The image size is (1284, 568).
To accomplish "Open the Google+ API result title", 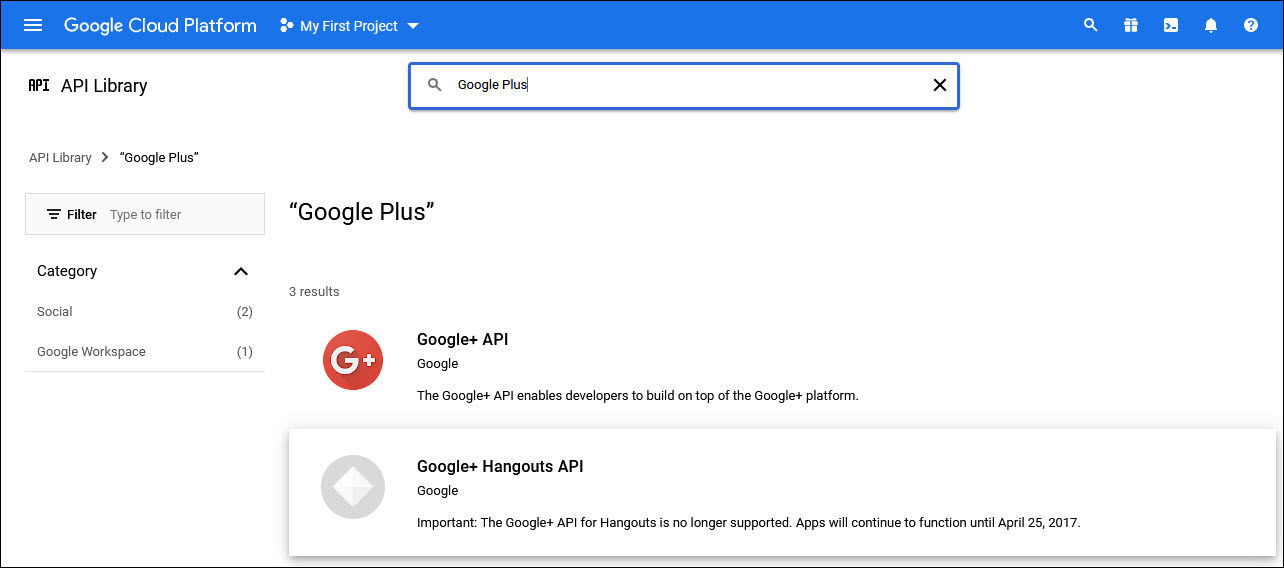I will [462, 339].
